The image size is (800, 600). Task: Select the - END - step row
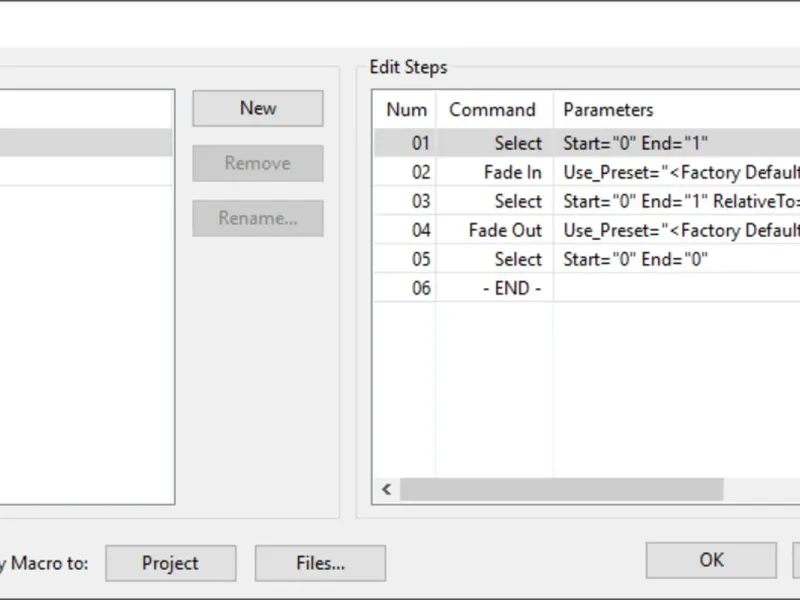pos(510,288)
